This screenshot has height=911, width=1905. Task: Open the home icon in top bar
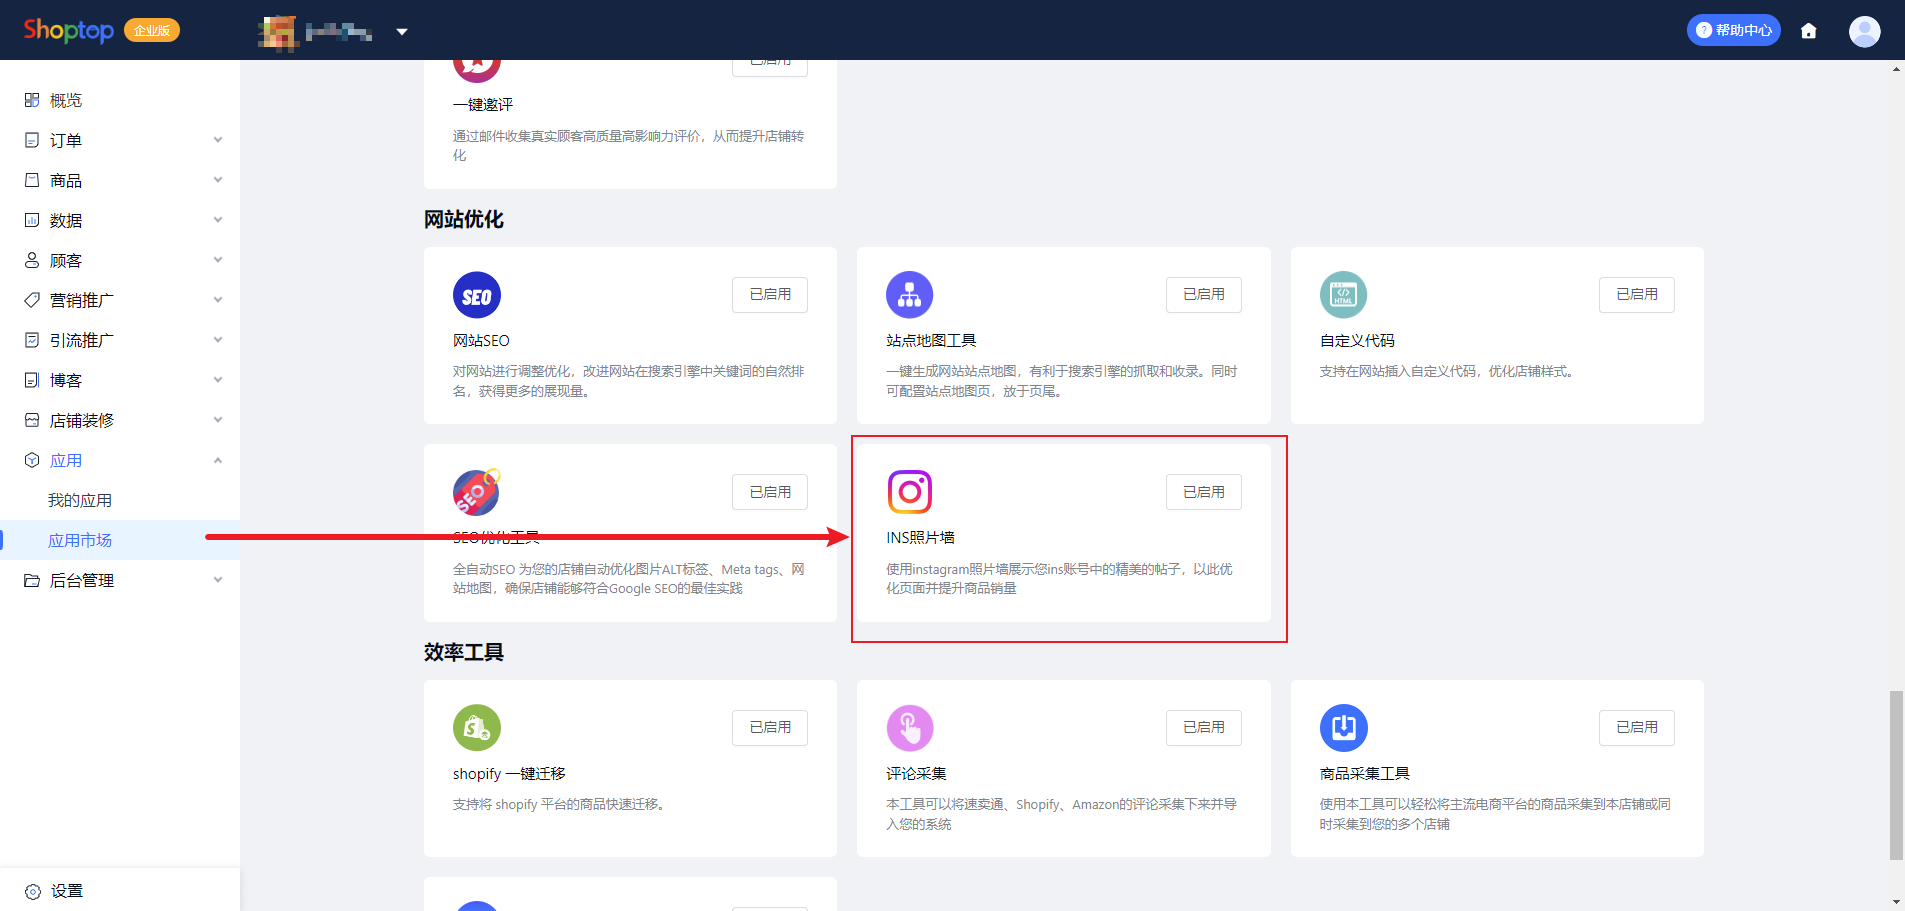tap(1808, 31)
